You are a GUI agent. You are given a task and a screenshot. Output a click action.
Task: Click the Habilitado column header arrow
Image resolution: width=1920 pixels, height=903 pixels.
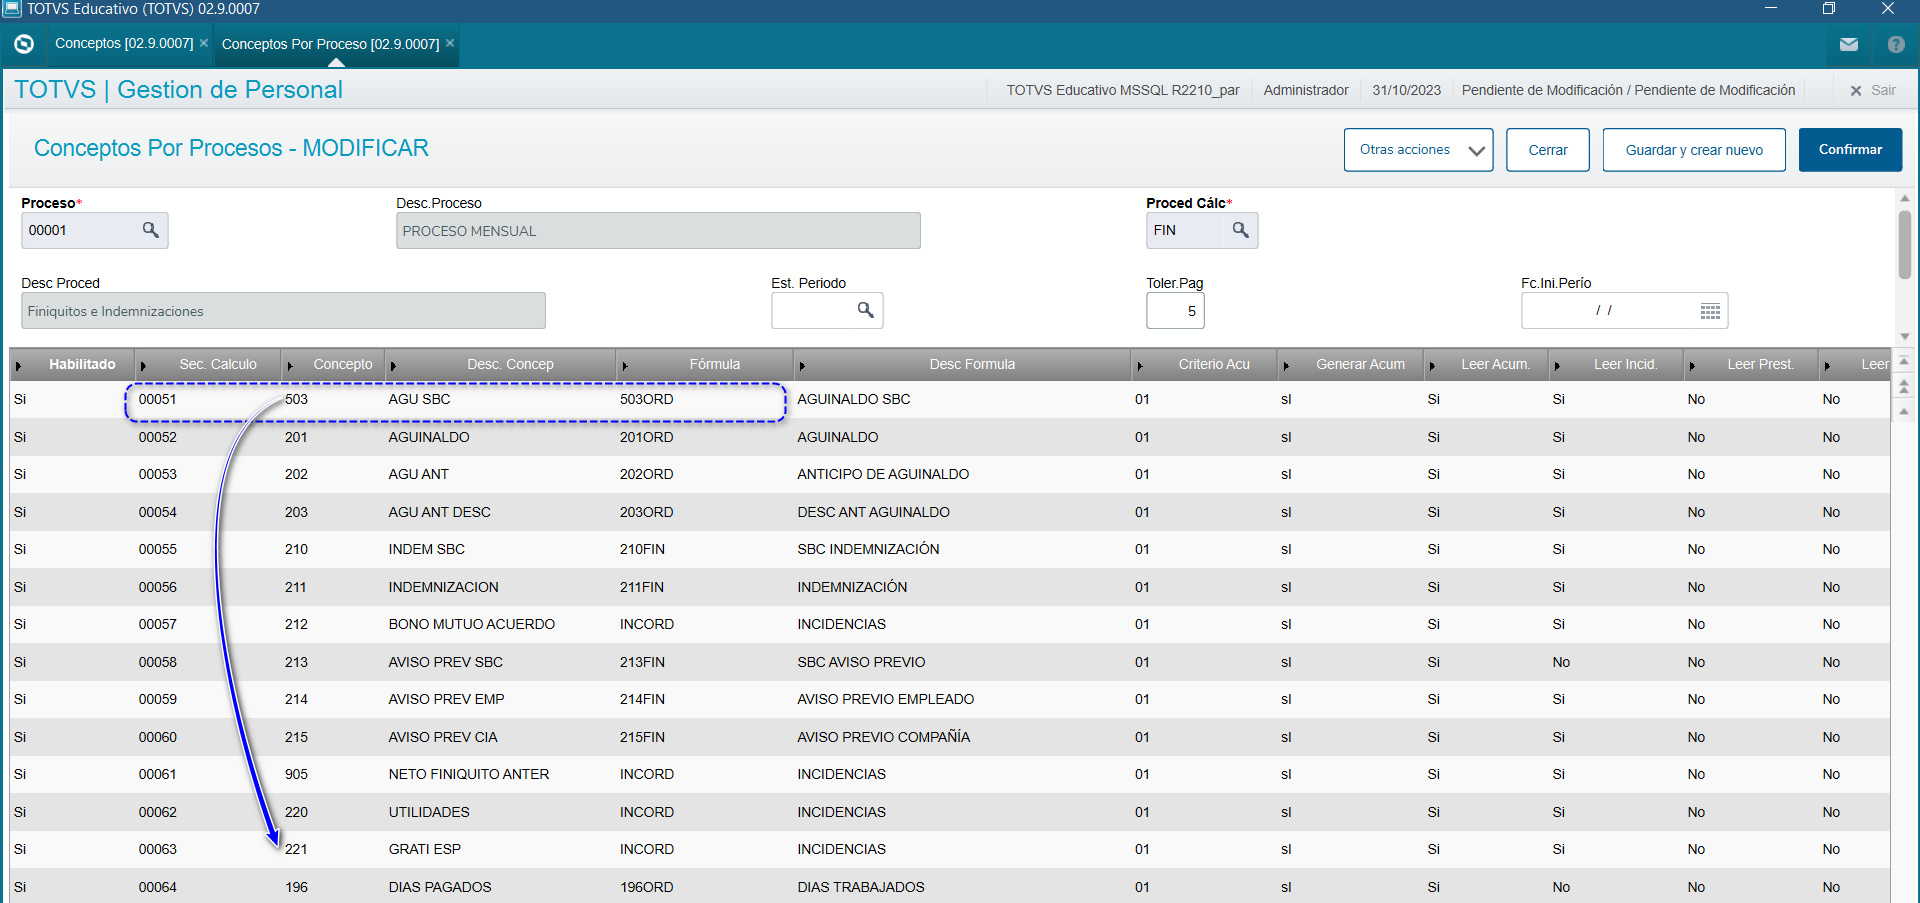coord(18,366)
